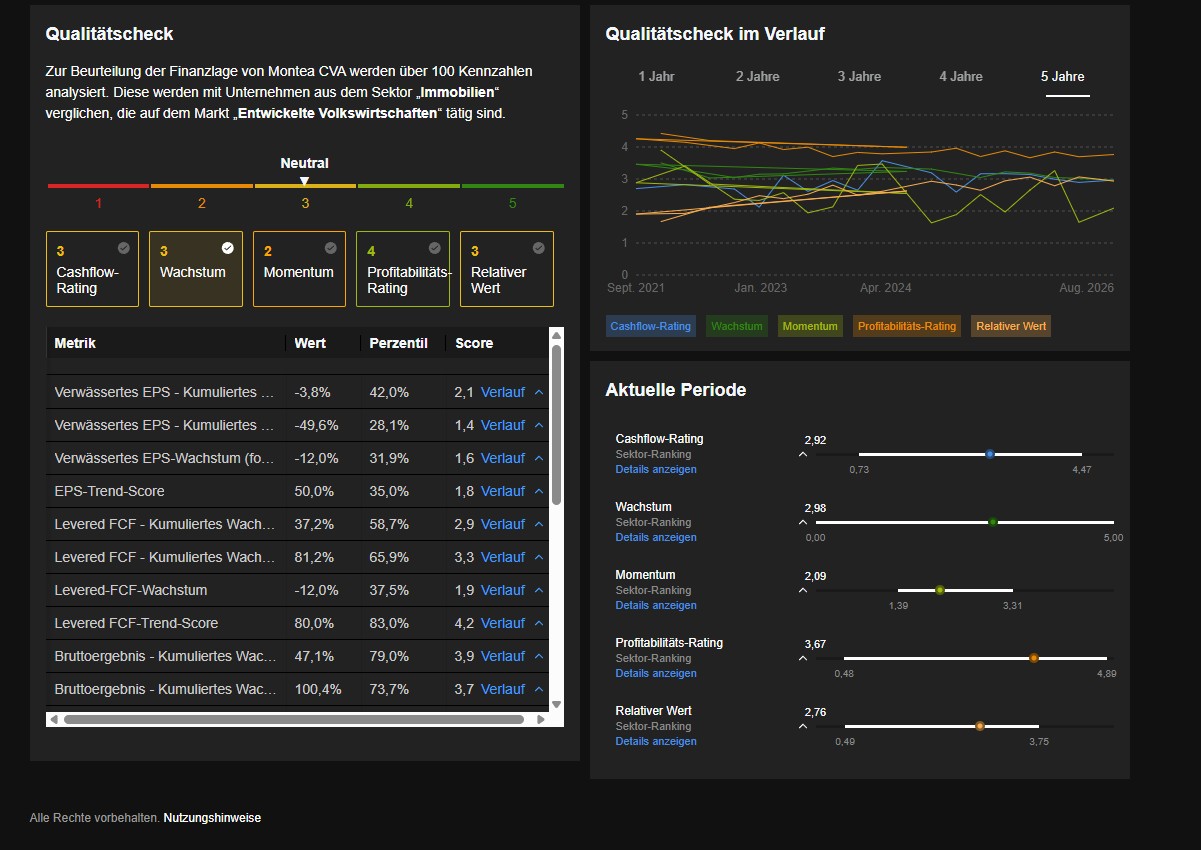Click scroll-down arrow of metric table
The height and width of the screenshot is (850, 1201).
tap(557, 704)
